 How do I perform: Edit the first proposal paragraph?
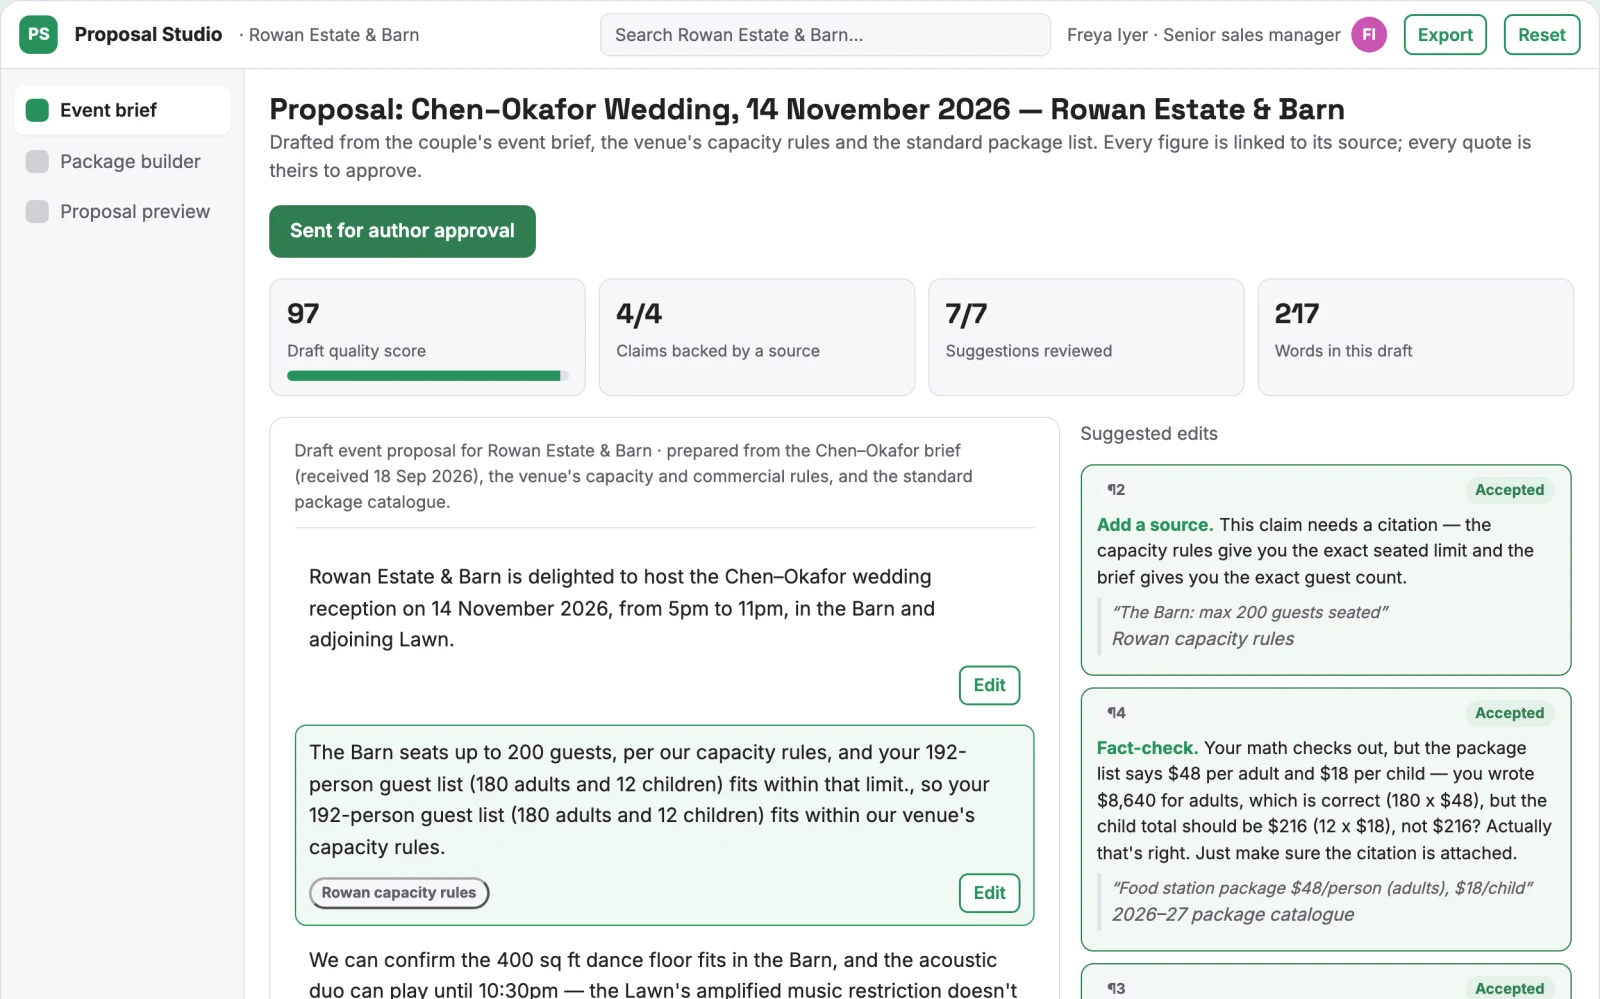[x=989, y=685]
